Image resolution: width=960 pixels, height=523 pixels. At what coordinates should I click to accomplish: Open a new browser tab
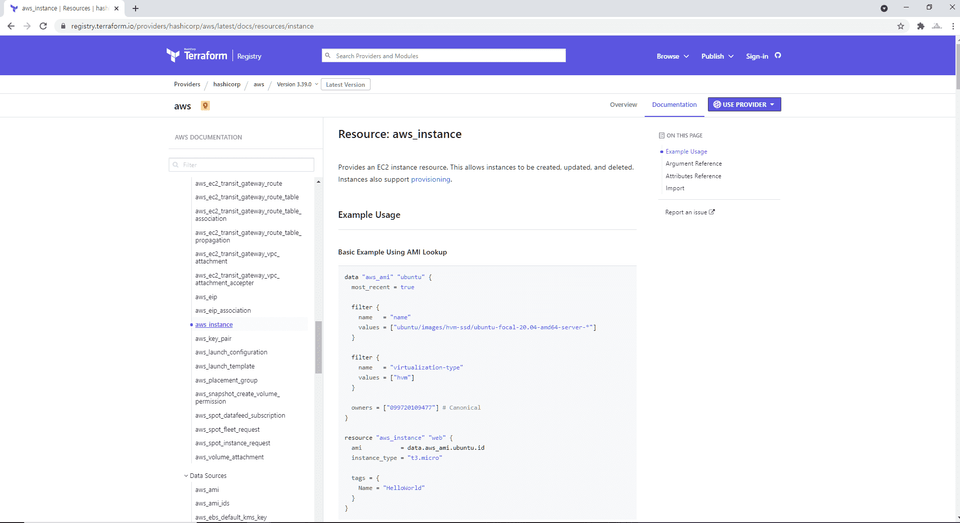(135, 8)
